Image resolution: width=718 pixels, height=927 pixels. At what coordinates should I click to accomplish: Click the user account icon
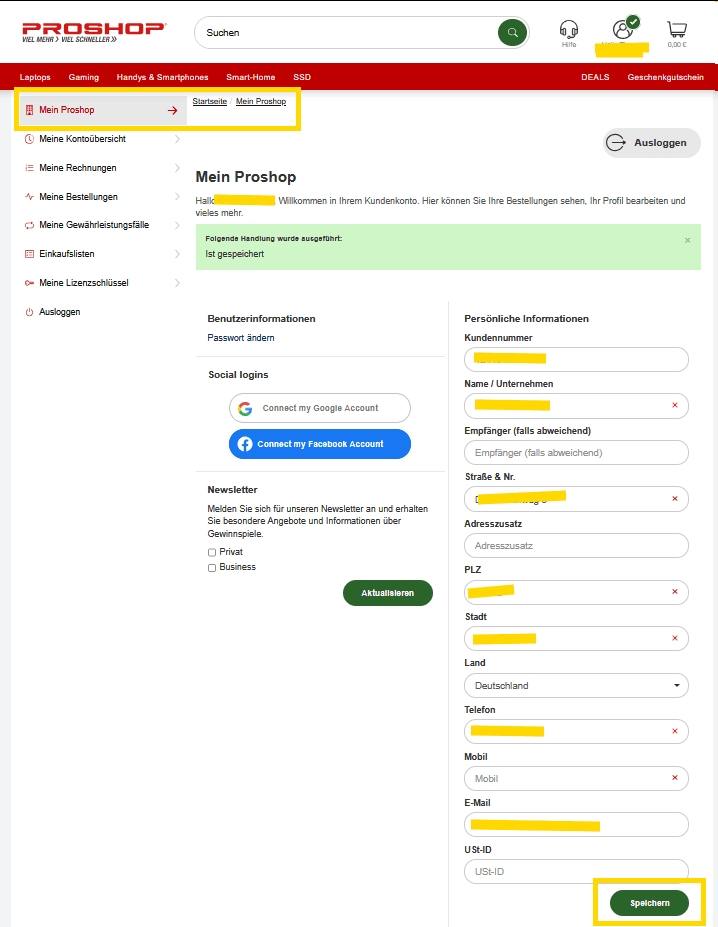pyautogui.click(x=623, y=29)
